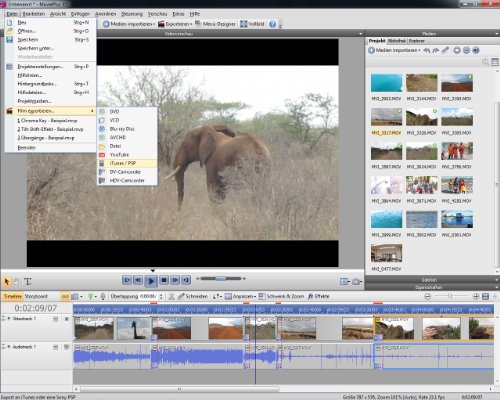The width and height of the screenshot is (500, 400).
Task: Click the preview volume slider
Action: pos(221,278)
